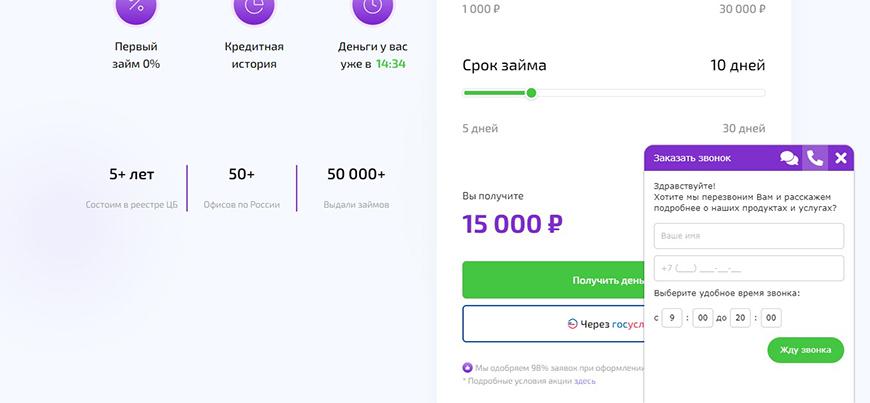Click the pie chart Кредитная история icon
Screen dimensions: 870x403
coord(254,8)
